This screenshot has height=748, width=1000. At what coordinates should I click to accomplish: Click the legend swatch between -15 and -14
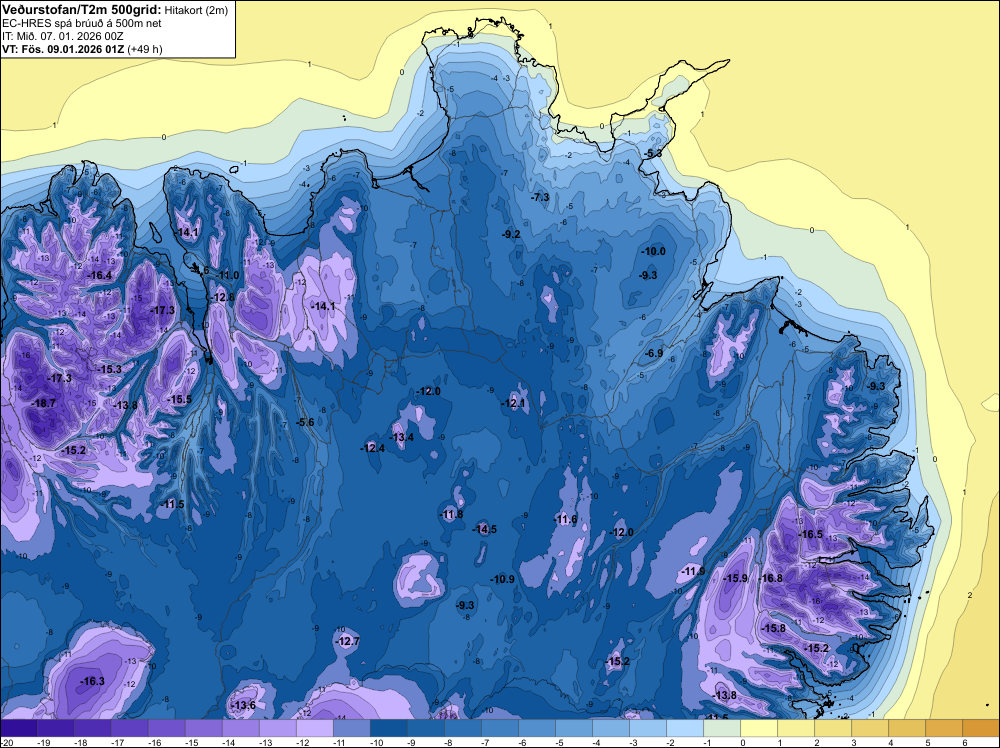click(x=203, y=728)
